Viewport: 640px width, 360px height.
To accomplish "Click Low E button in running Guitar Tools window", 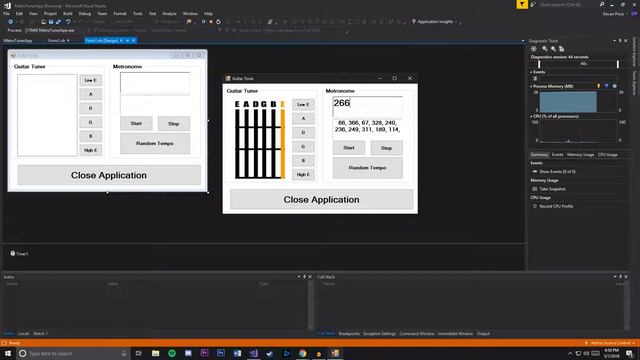I will click(303, 104).
